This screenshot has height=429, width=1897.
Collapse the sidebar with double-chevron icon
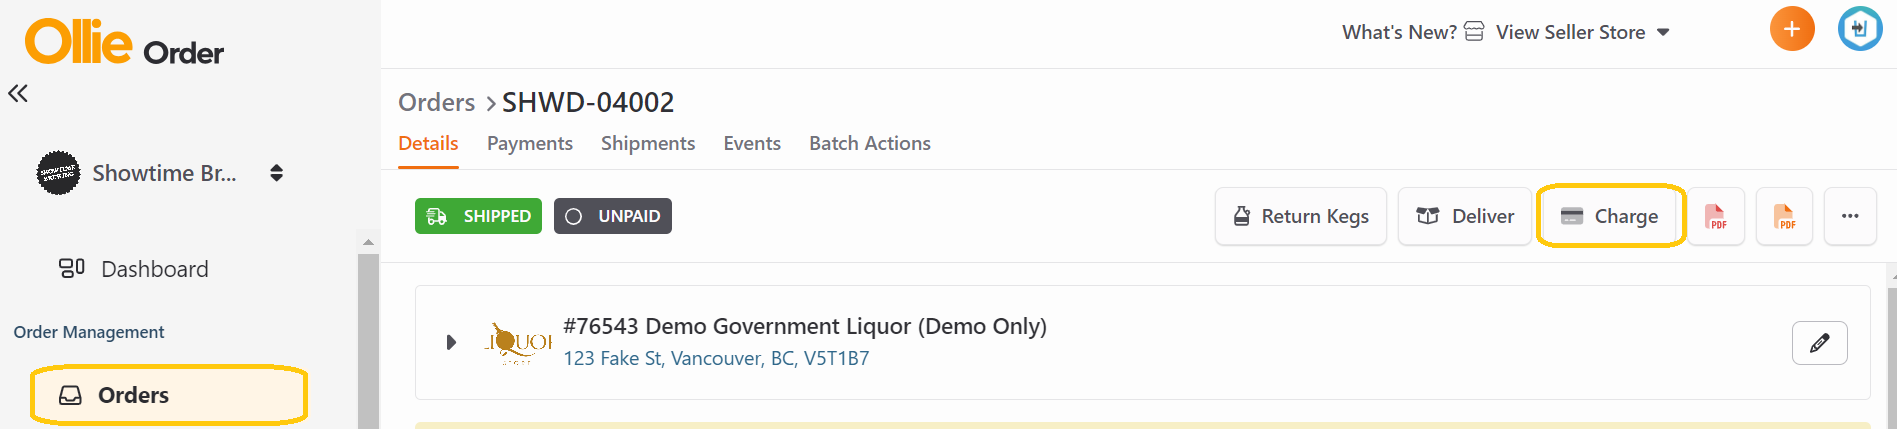tap(18, 94)
